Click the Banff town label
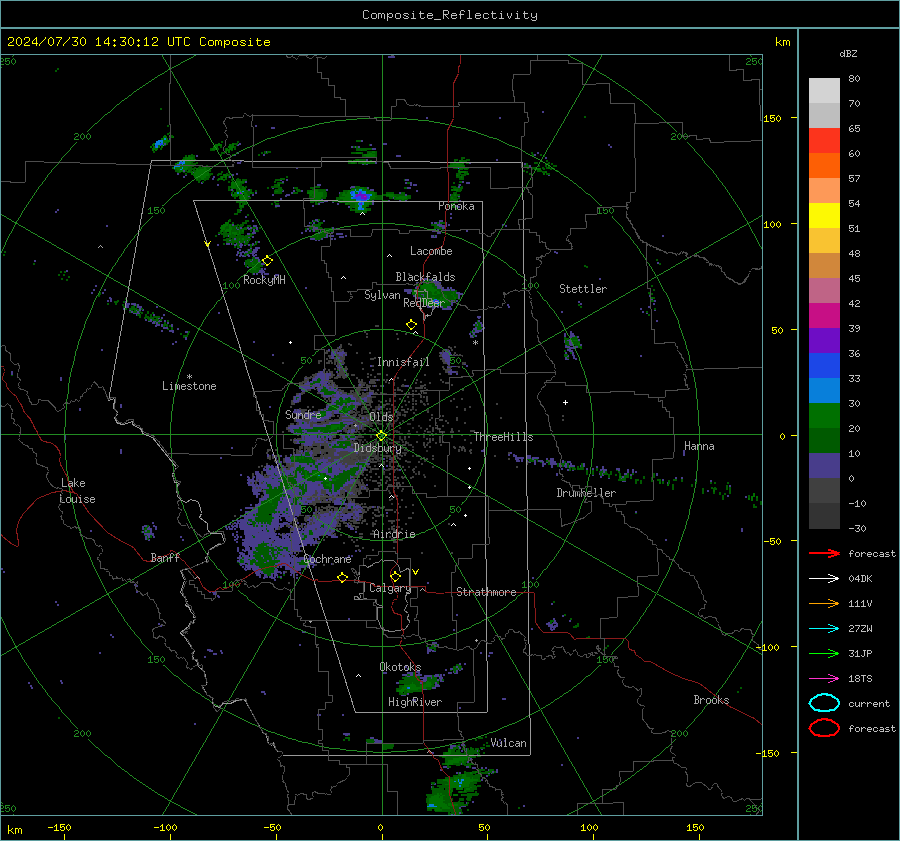Screen dimensions: 900x841 (x=165, y=557)
